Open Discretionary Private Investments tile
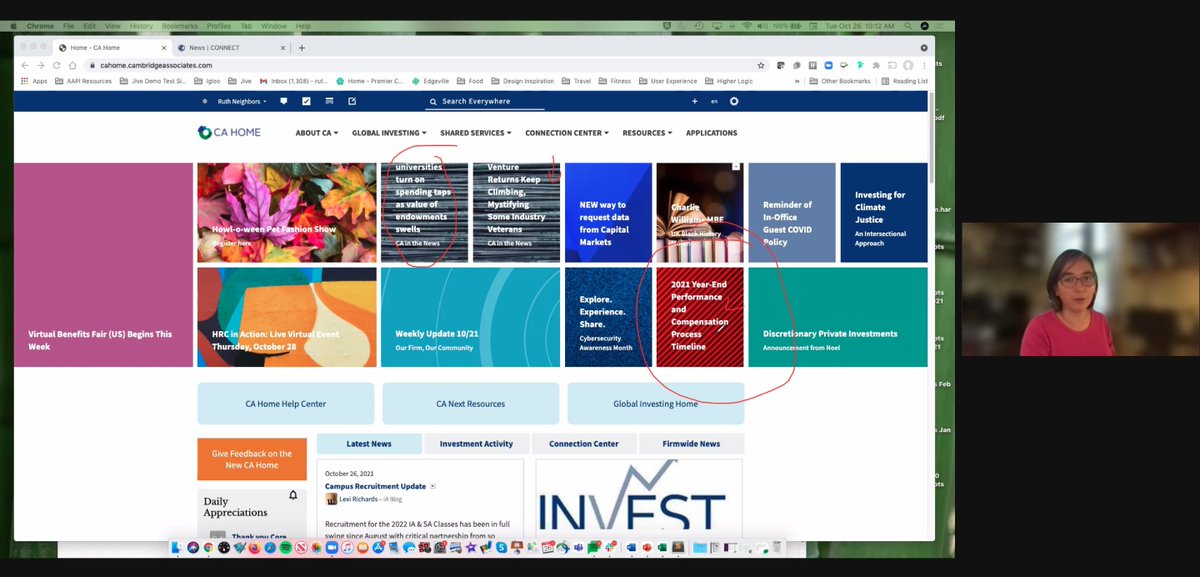Viewport: 1200px width, 577px height. (838, 318)
